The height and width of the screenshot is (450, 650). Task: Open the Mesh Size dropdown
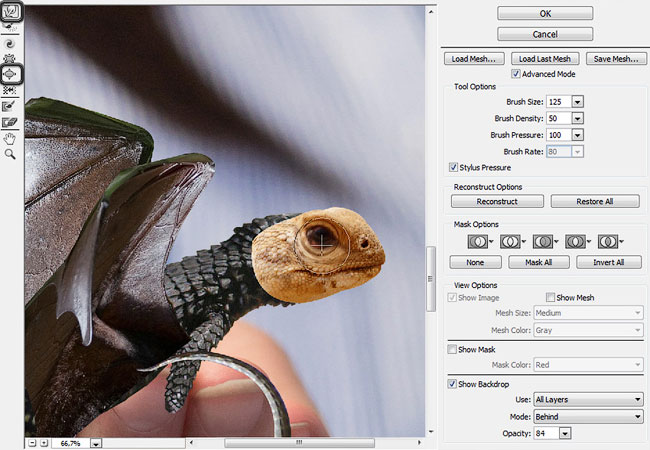pyautogui.click(x=588, y=313)
